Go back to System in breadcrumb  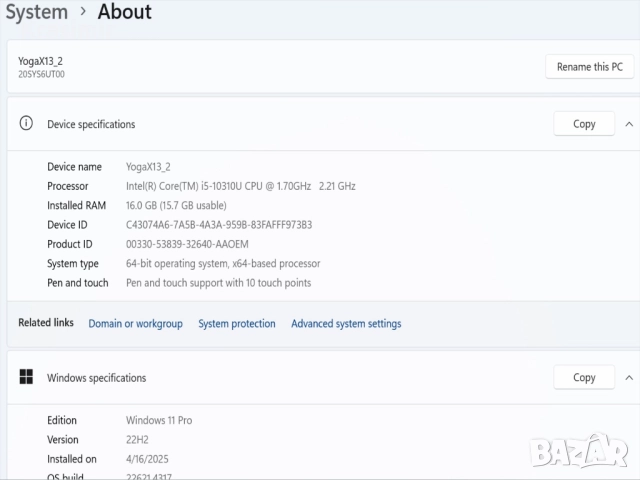coord(37,12)
